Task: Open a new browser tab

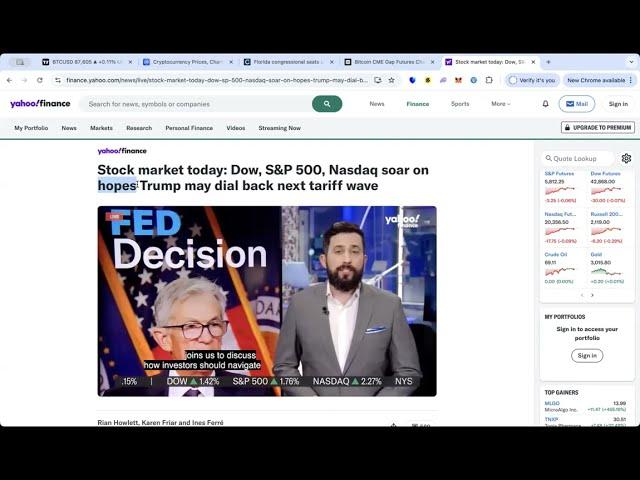Action: [x=548, y=62]
